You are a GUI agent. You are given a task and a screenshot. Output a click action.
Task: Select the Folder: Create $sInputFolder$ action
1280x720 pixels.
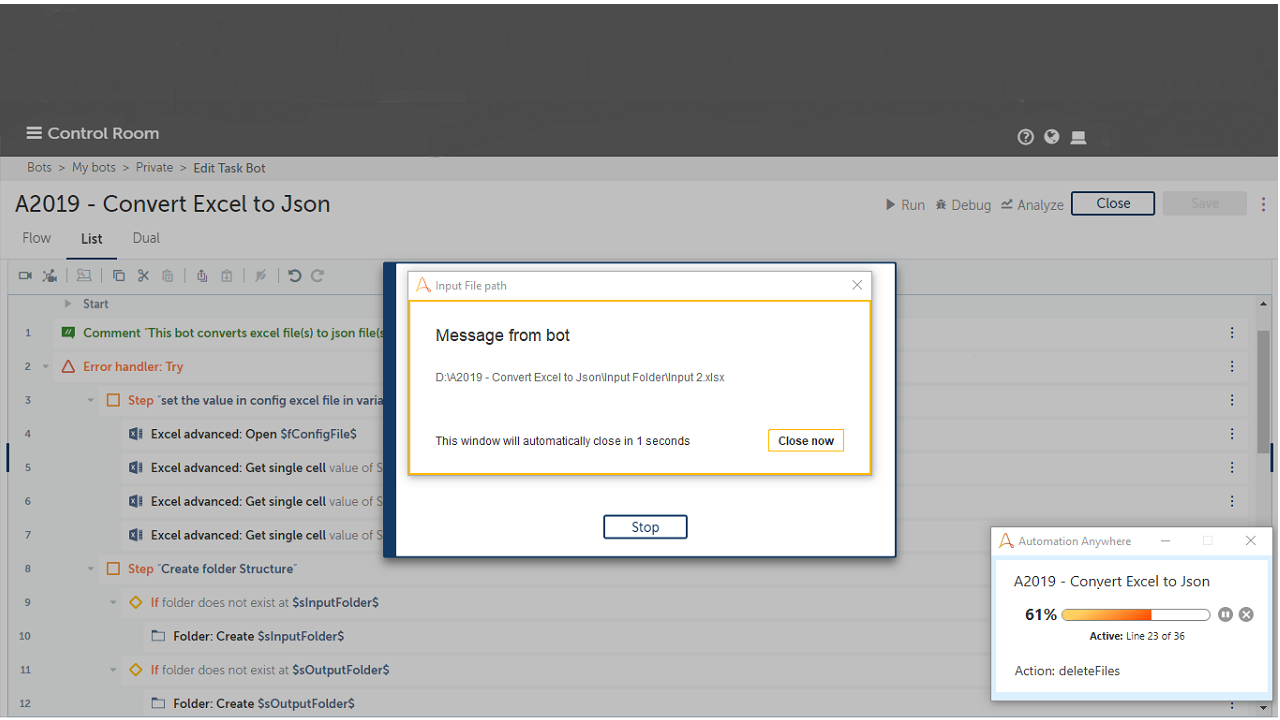click(258, 636)
